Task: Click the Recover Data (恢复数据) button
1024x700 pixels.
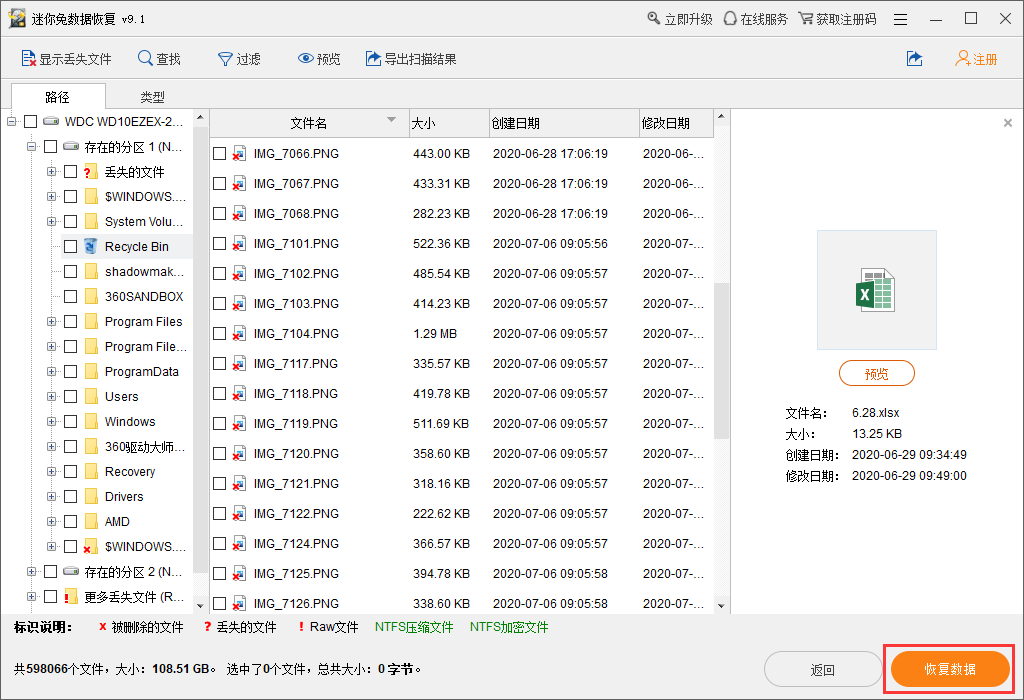Action: [950, 669]
